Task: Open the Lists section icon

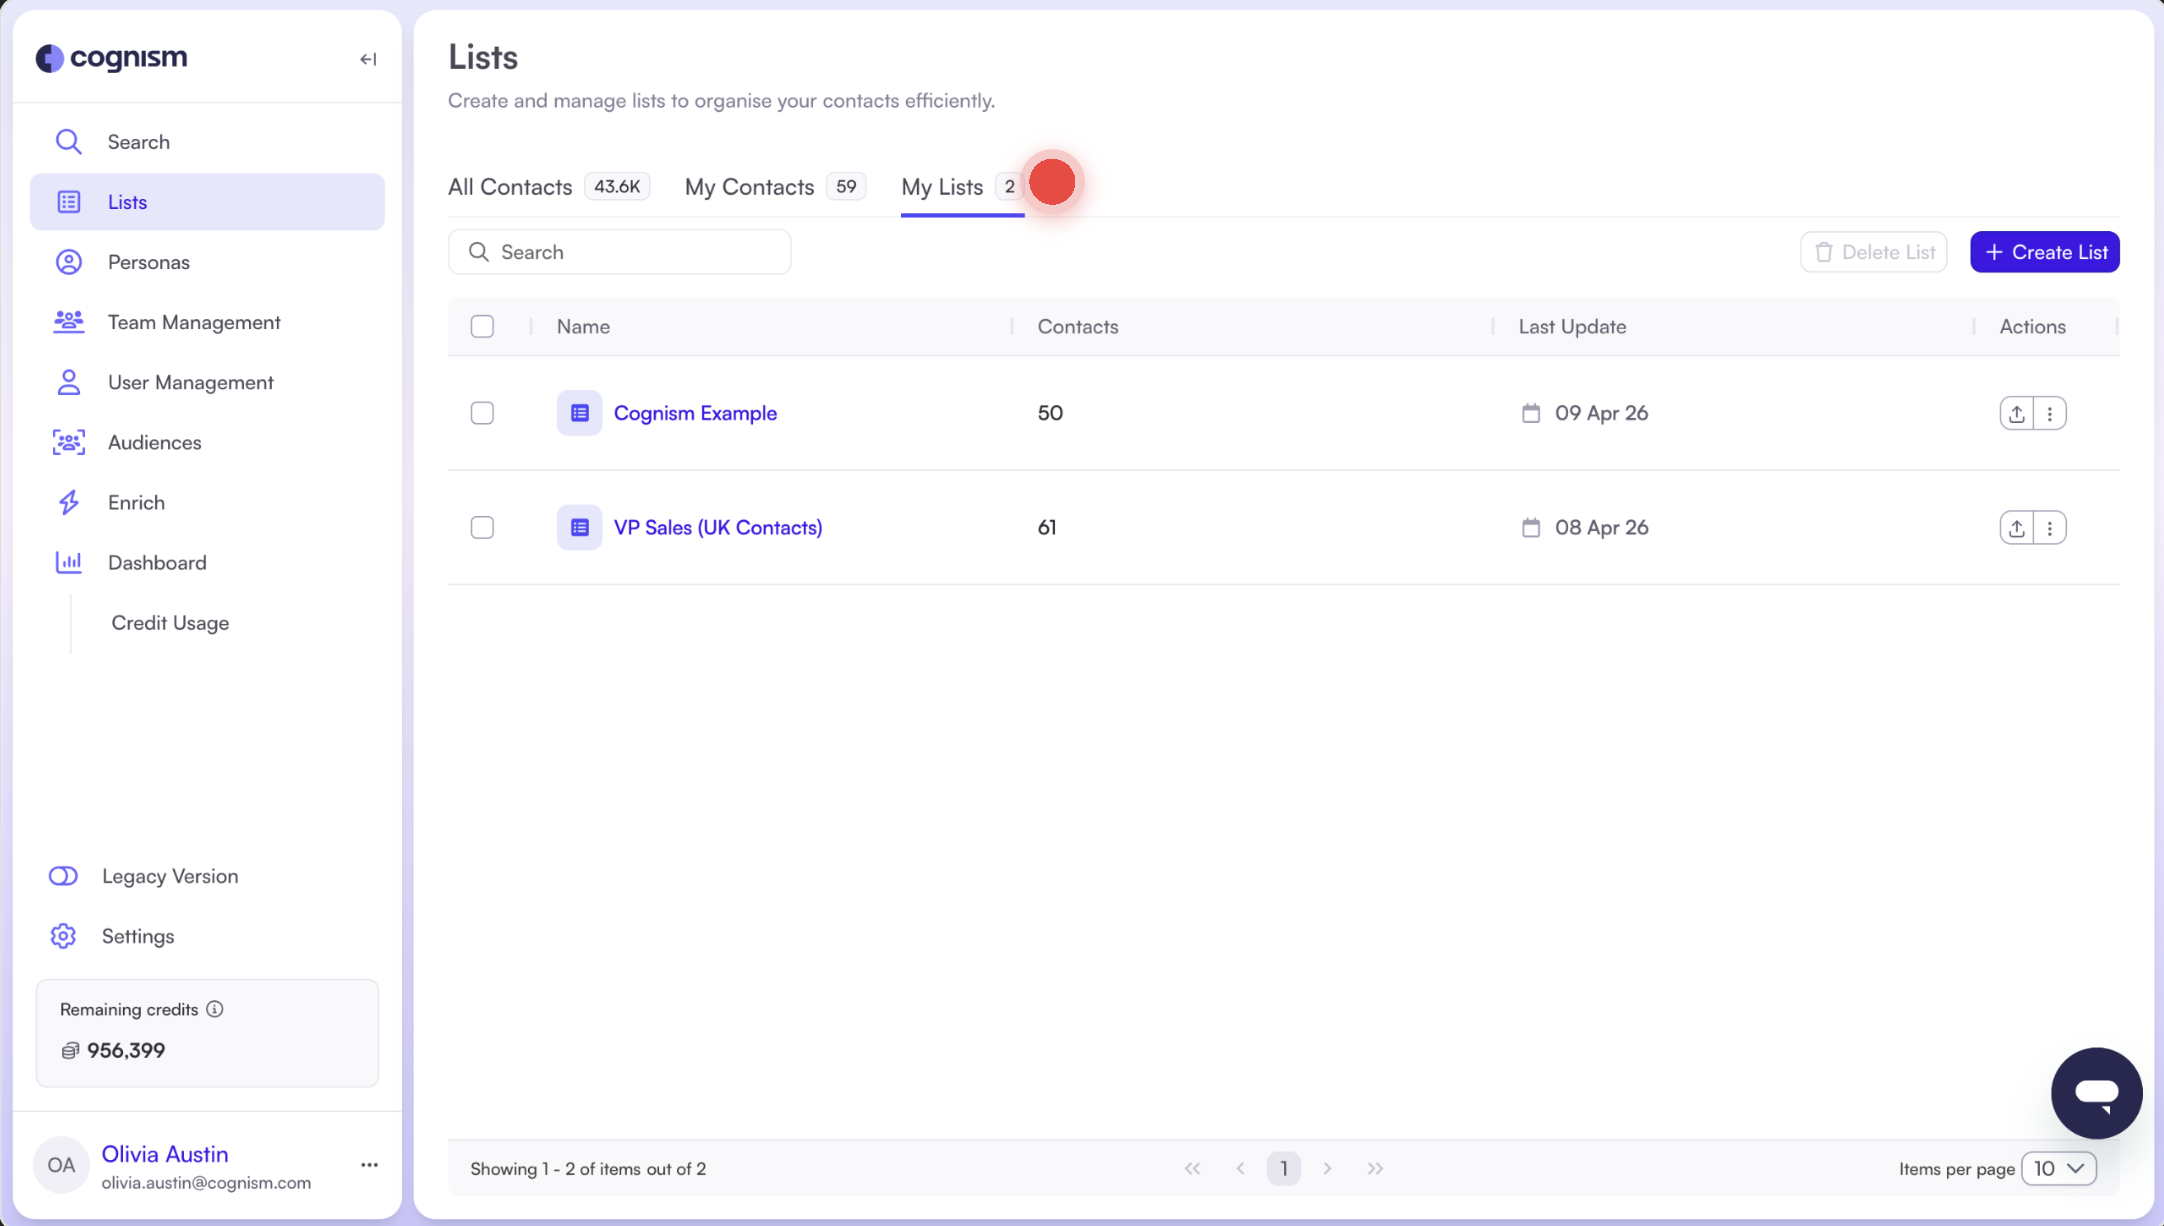Action: (68, 201)
